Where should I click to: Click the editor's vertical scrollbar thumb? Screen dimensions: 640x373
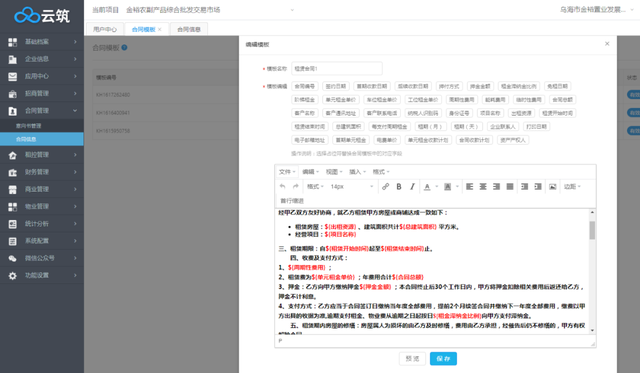point(592,230)
